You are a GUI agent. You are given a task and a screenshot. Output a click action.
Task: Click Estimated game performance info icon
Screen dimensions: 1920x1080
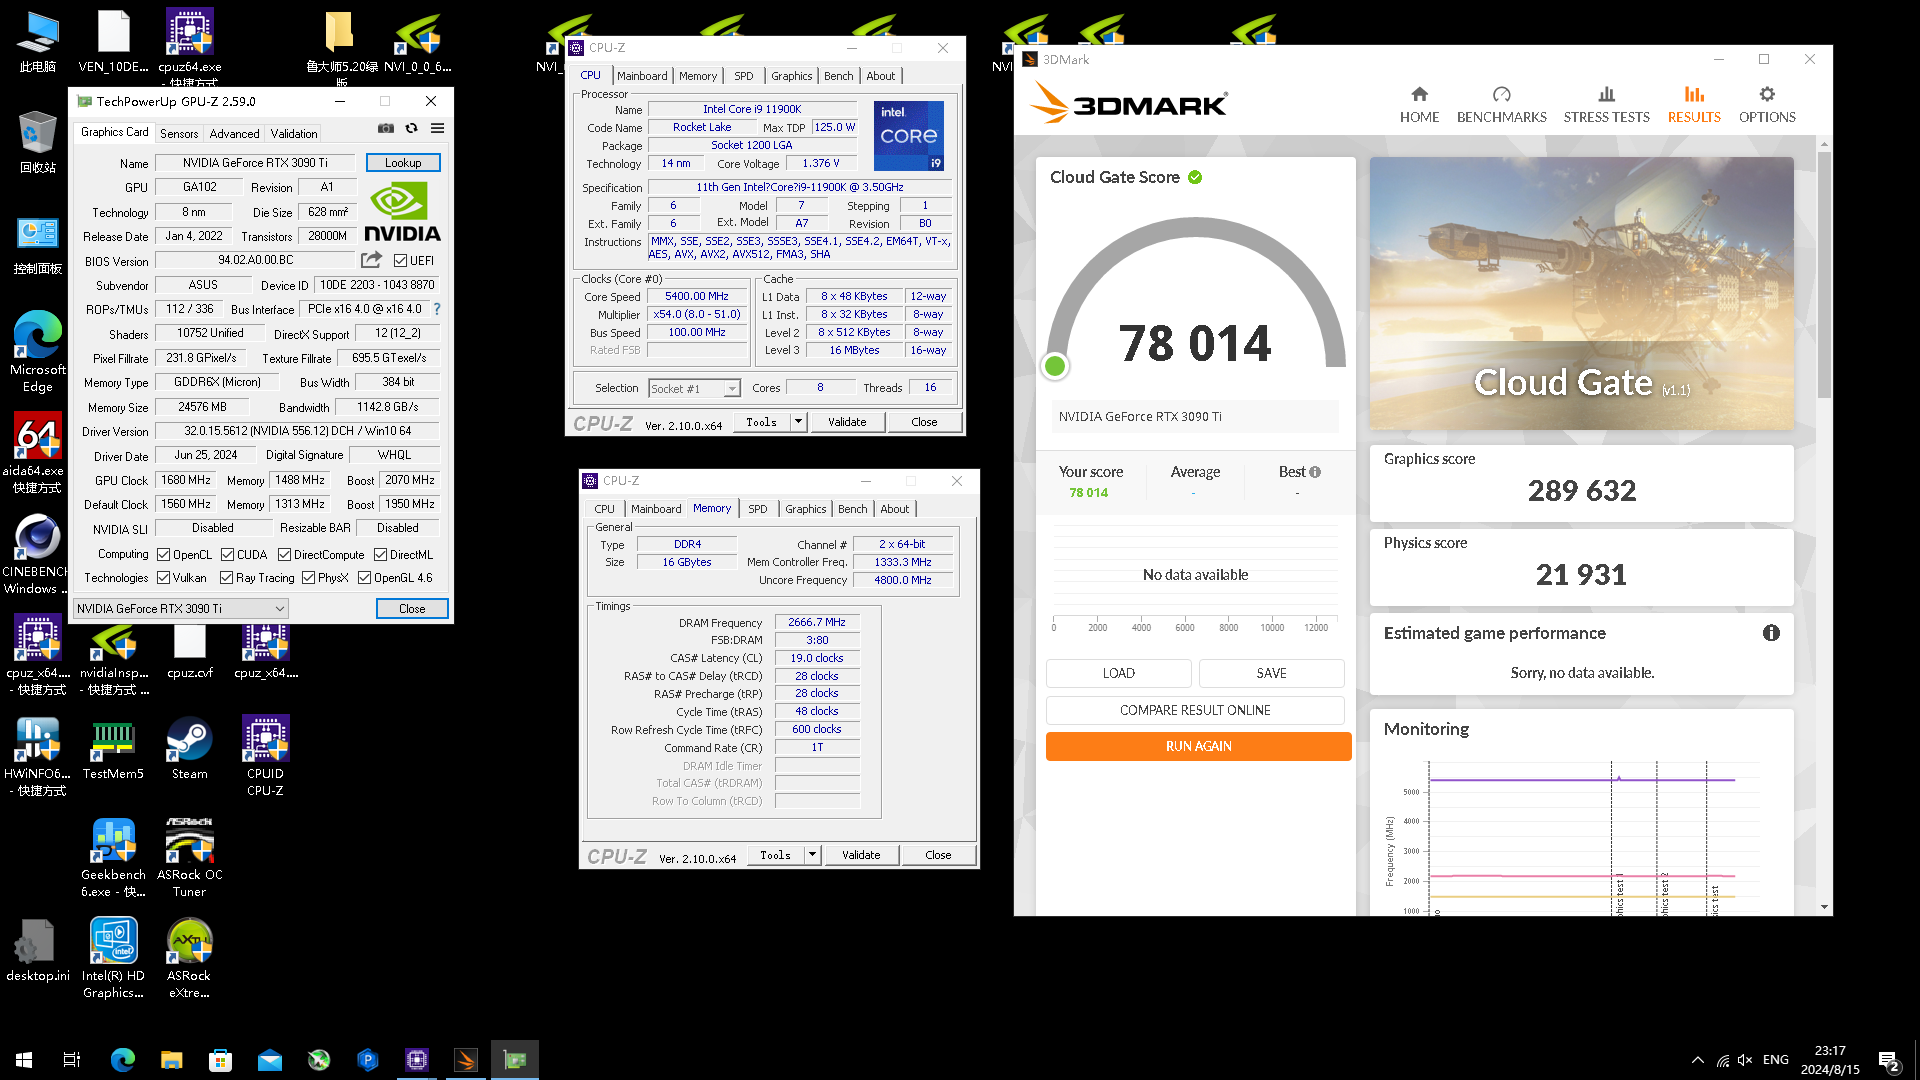pos(1771,633)
